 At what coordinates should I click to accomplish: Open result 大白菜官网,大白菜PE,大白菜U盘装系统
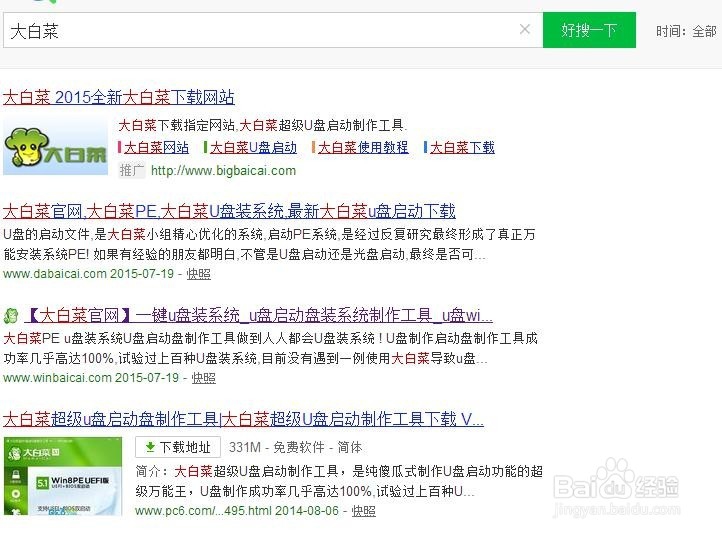229,211
